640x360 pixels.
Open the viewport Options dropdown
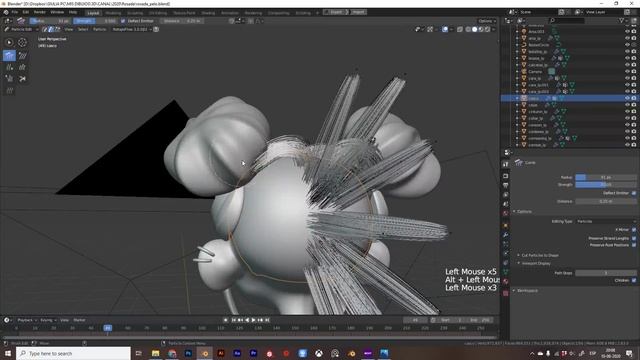coord(487,21)
